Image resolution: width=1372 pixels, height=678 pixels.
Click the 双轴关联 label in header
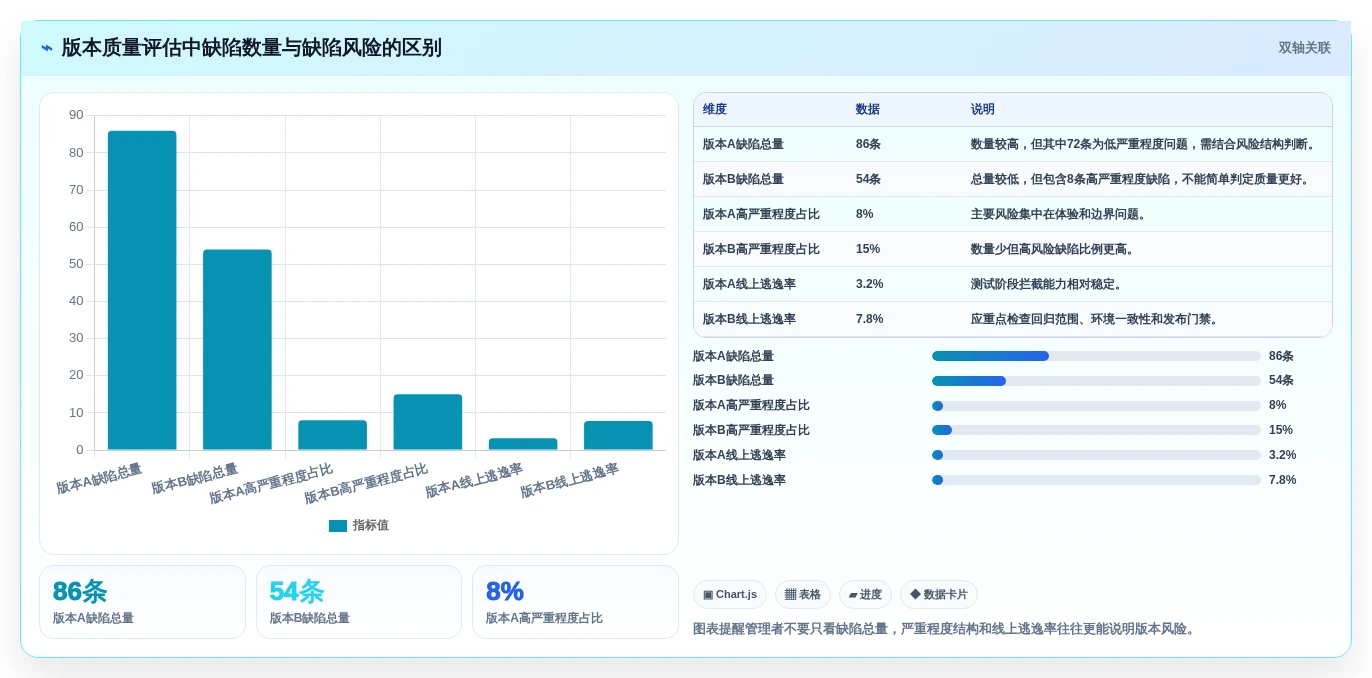coord(1304,48)
